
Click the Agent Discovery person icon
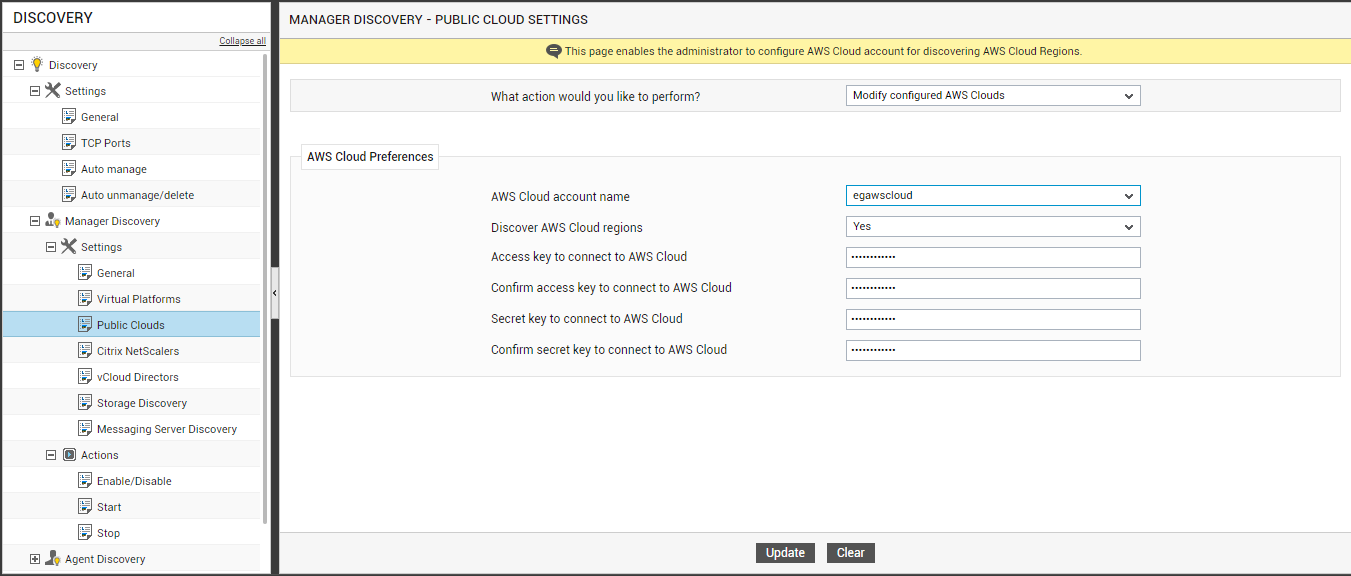[x=53, y=558]
